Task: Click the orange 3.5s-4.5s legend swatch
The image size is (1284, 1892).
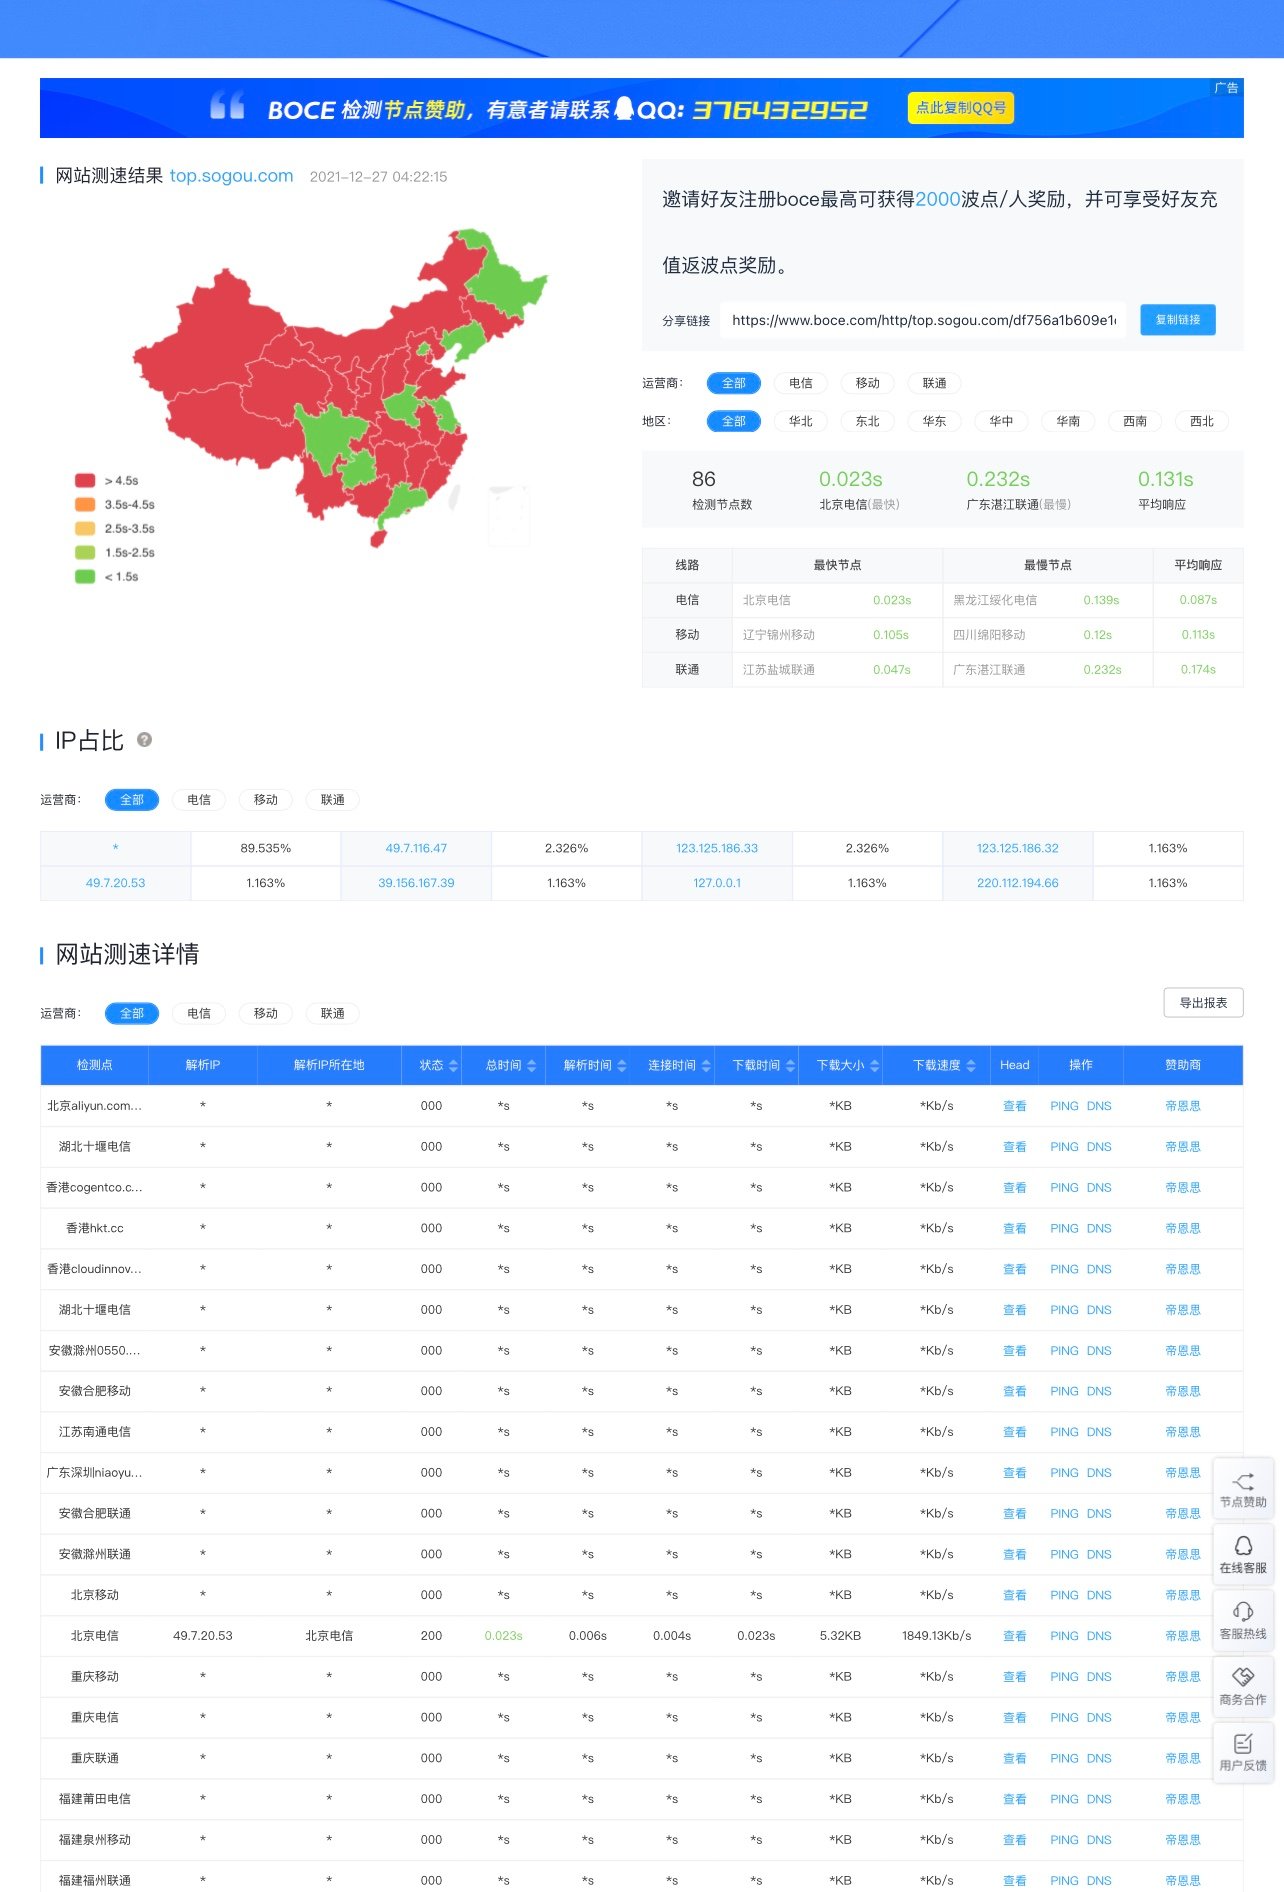Action: (85, 505)
